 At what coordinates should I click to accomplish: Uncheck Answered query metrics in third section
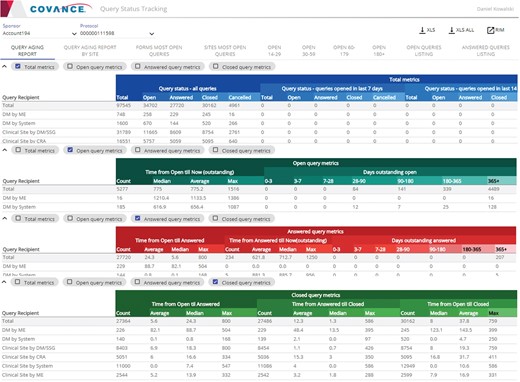[137, 218]
